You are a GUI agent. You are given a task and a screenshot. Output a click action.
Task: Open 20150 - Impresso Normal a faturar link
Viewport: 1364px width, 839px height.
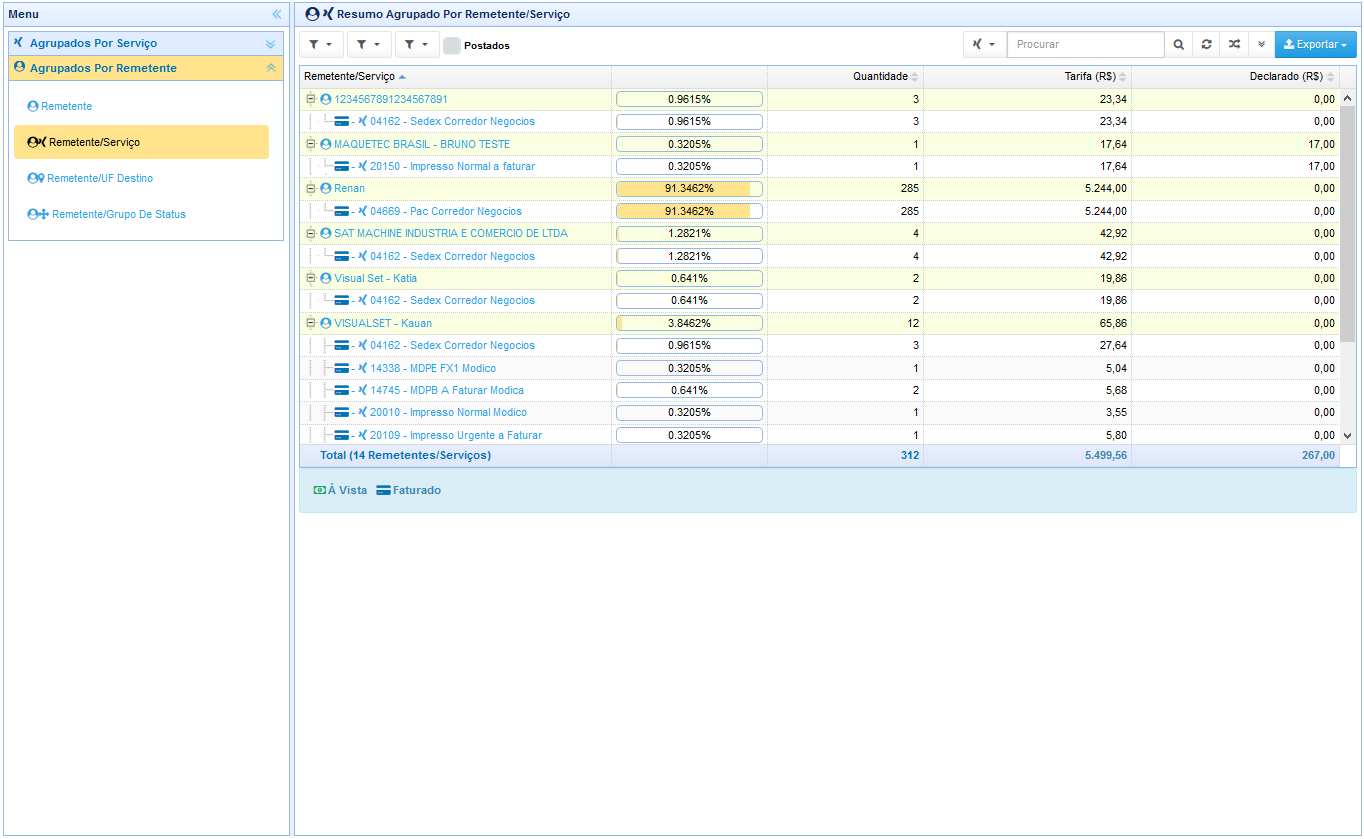pos(452,166)
